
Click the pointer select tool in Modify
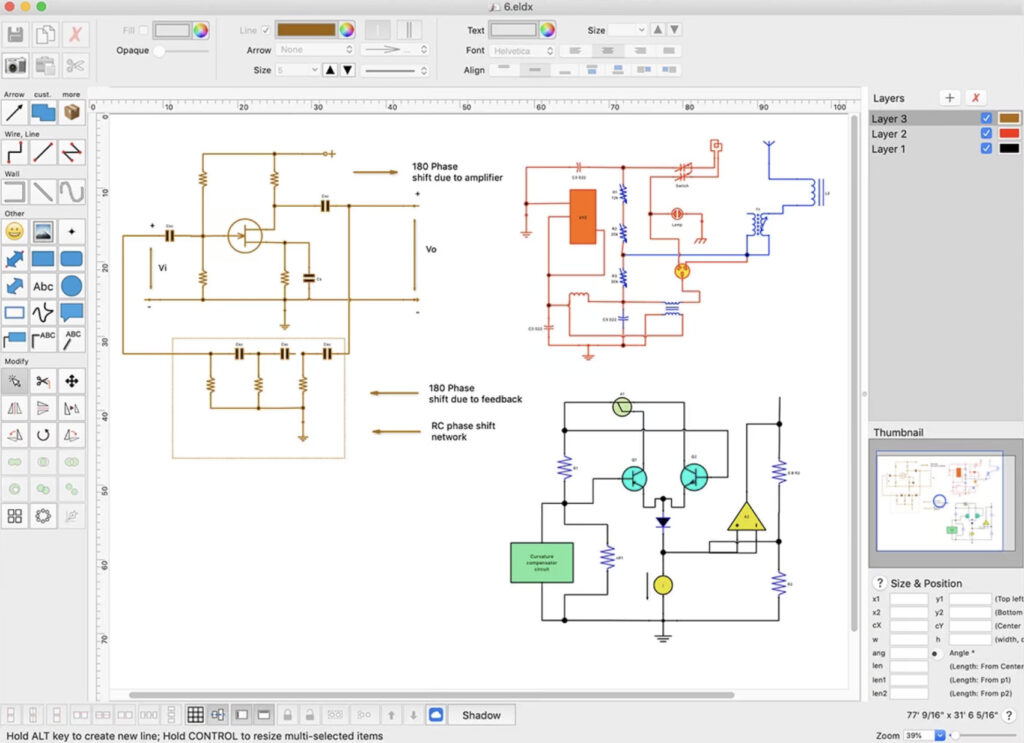click(x=14, y=381)
